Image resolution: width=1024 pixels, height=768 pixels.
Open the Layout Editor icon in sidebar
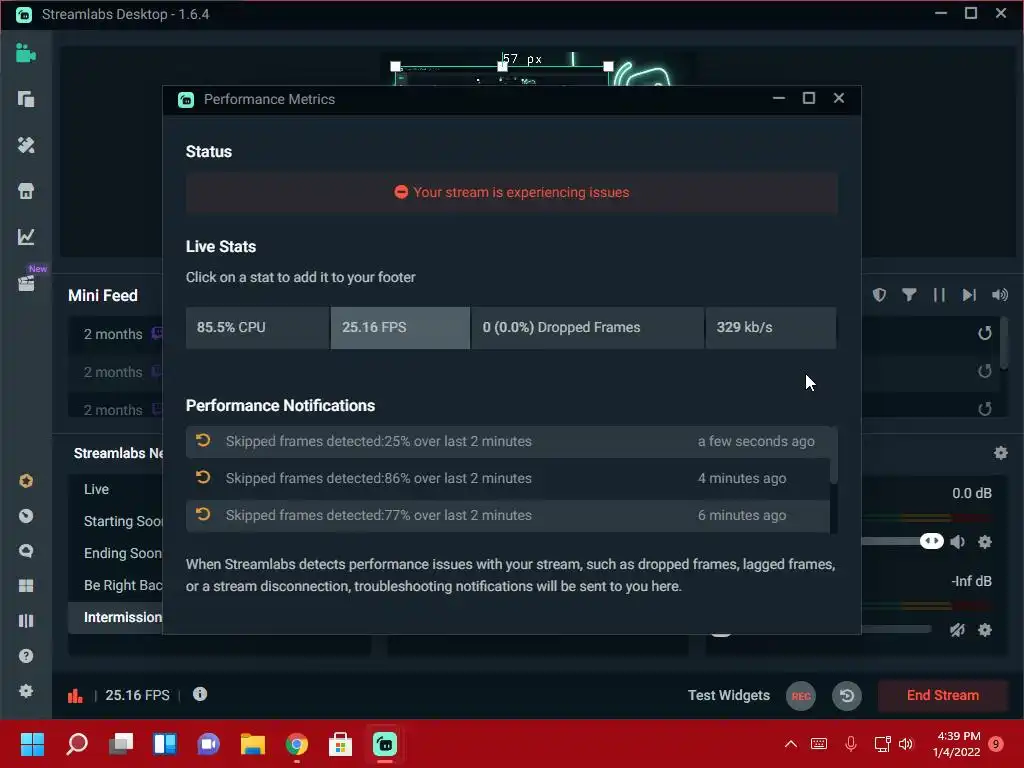25,99
